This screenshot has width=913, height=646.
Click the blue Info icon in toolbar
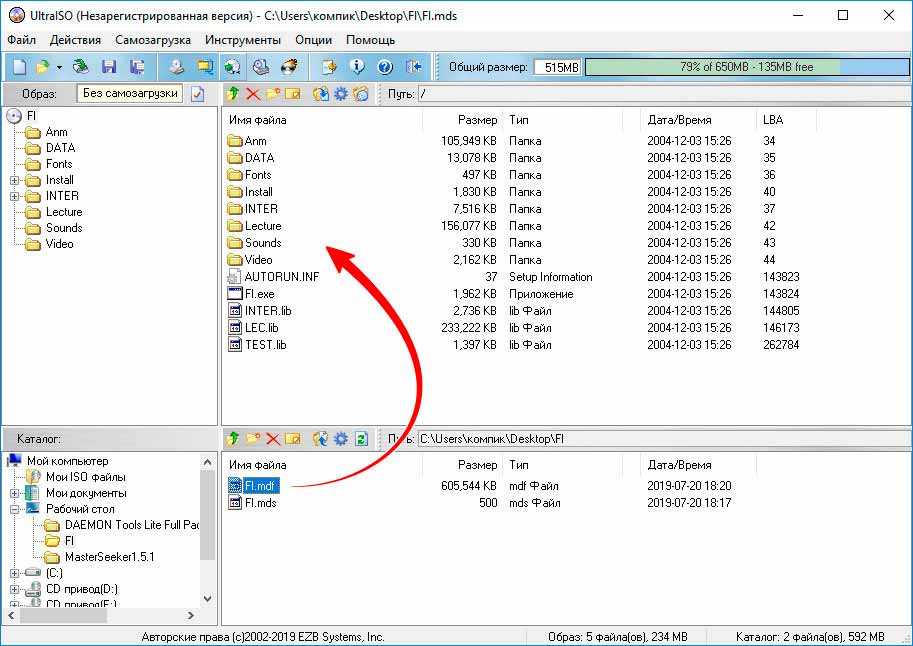[x=357, y=67]
